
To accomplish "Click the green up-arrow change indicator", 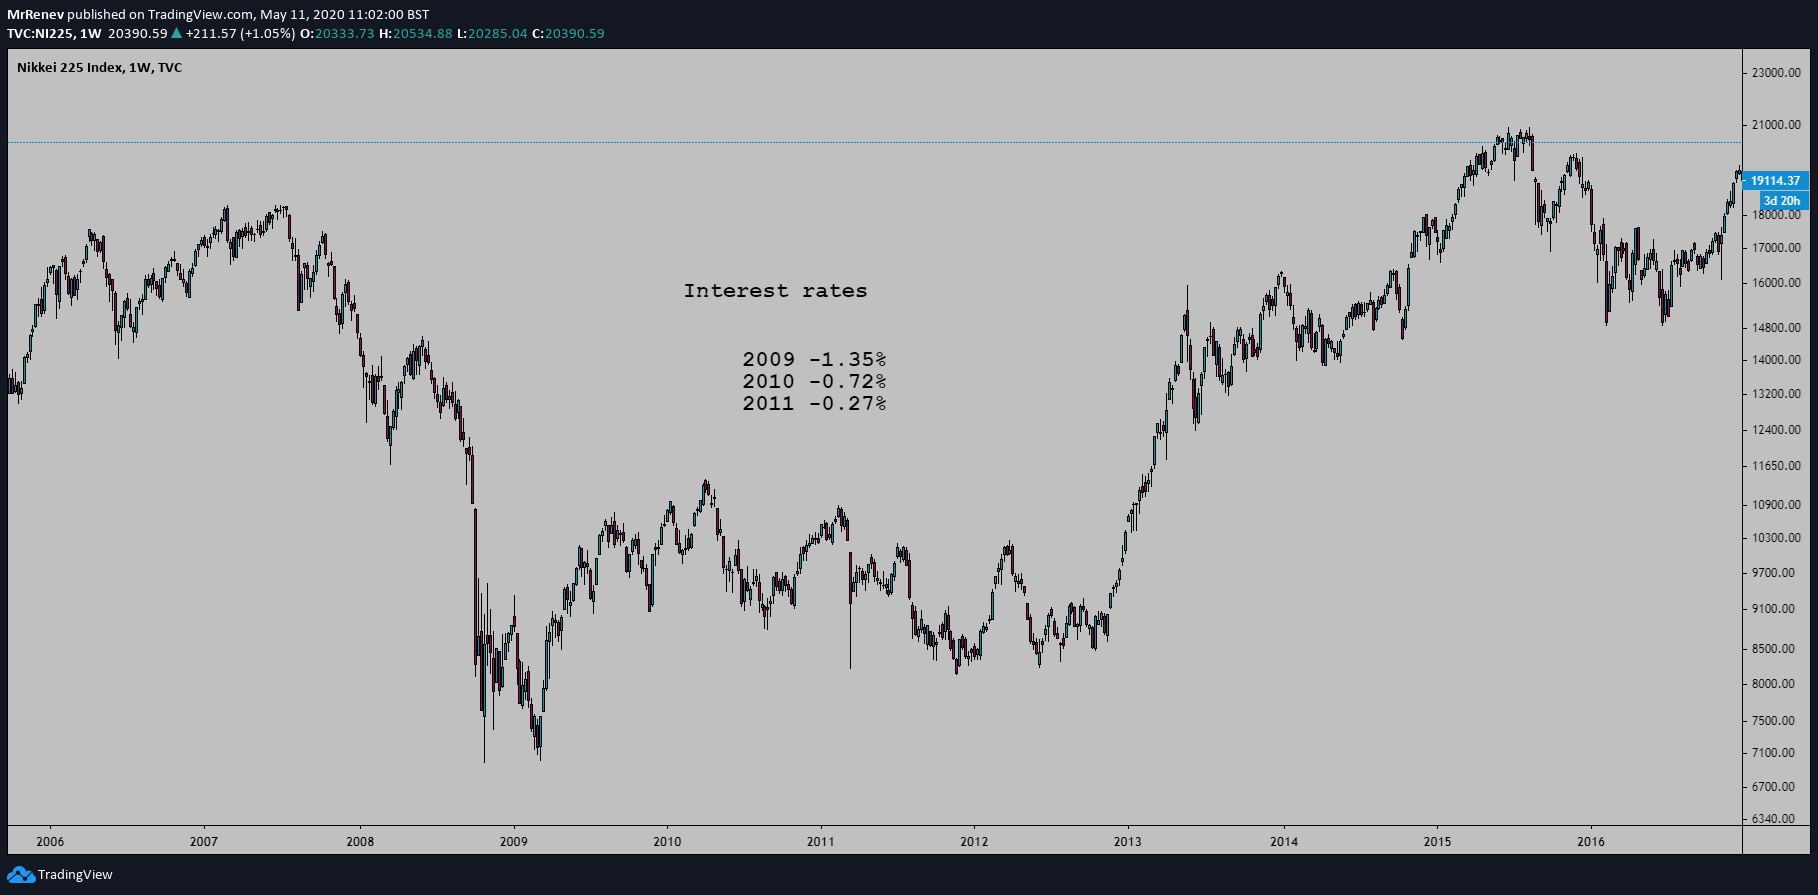I will [x=176, y=33].
